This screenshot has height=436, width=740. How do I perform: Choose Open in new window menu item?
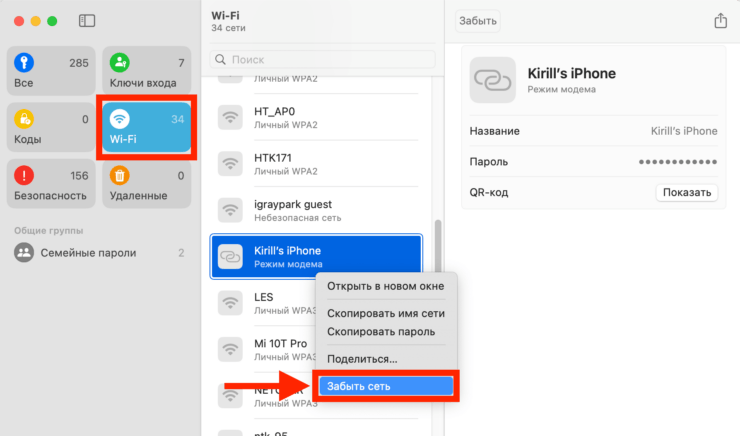(x=385, y=286)
